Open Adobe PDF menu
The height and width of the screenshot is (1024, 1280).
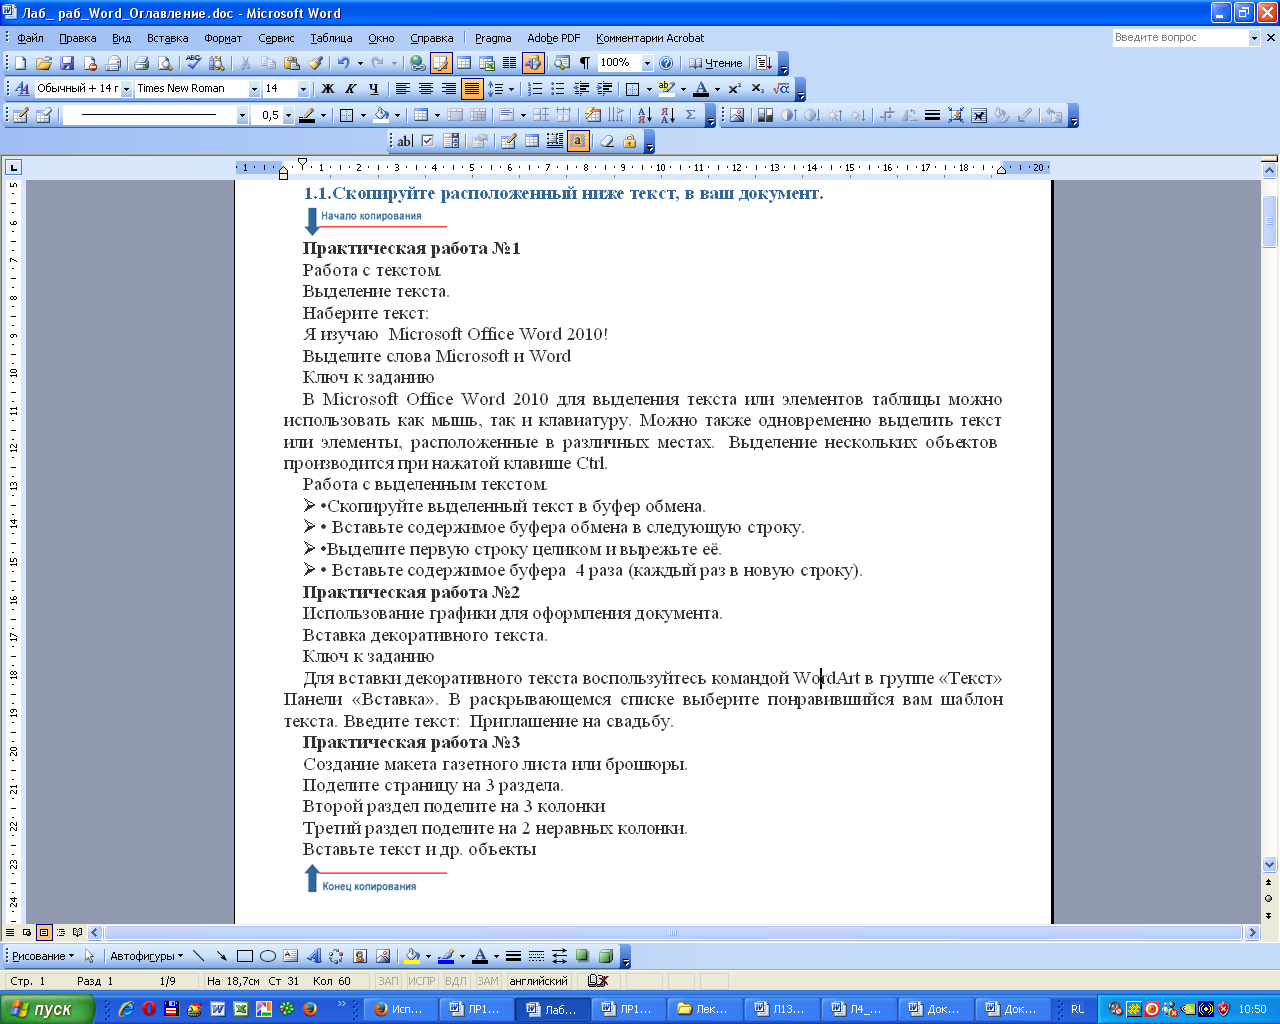tap(554, 38)
